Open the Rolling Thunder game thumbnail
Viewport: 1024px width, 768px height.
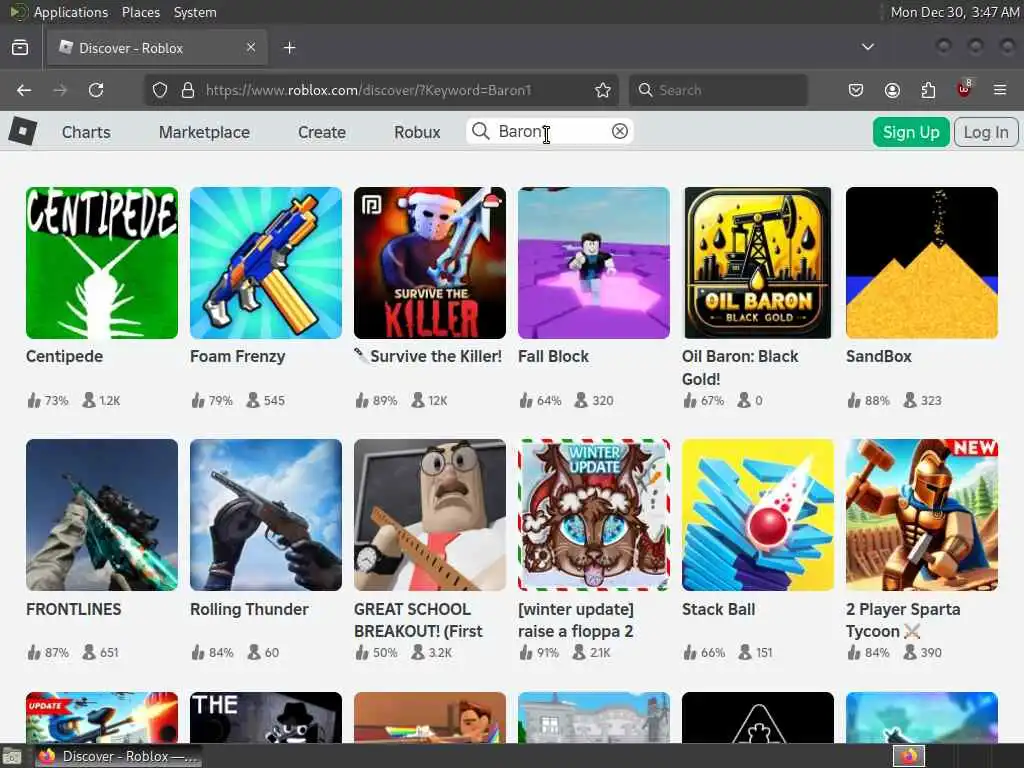[266, 515]
